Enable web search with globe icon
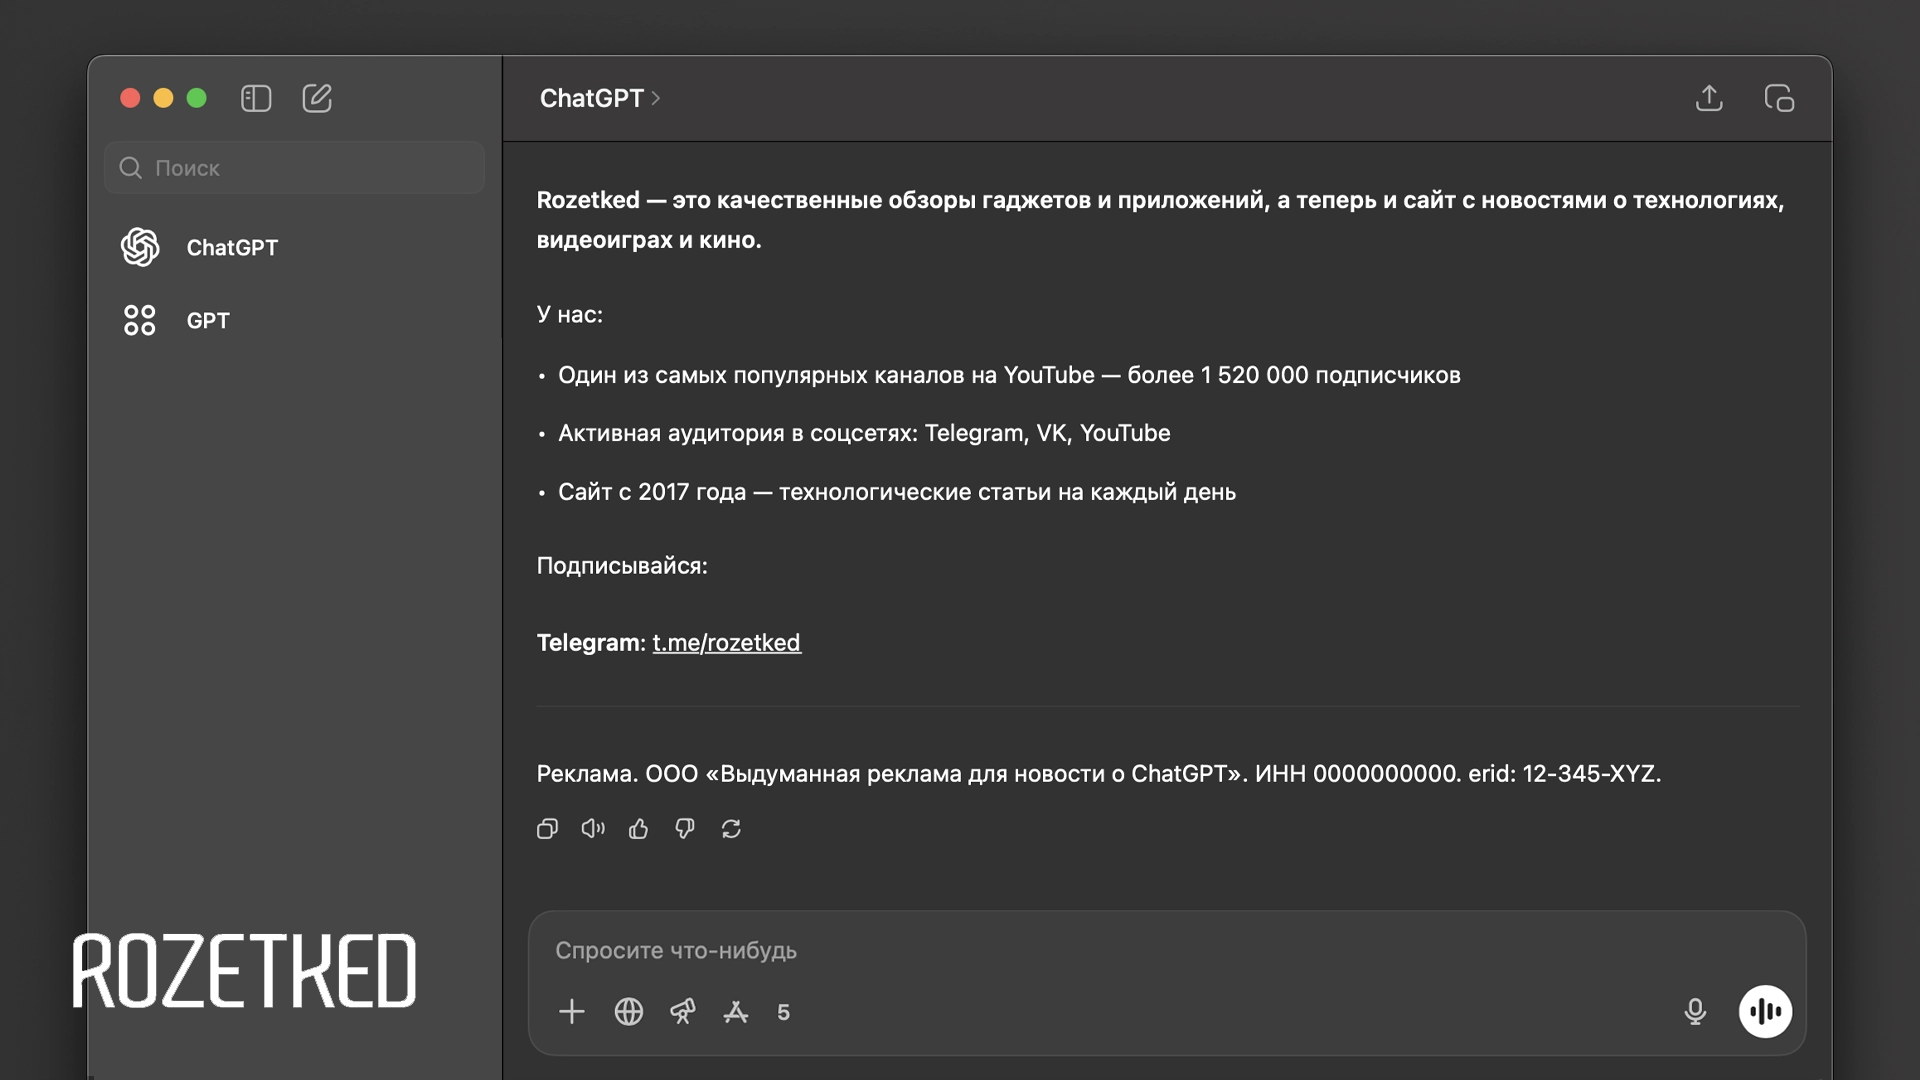Image resolution: width=1920 pixels, height=1080 pixels. tap(629, 1012)
